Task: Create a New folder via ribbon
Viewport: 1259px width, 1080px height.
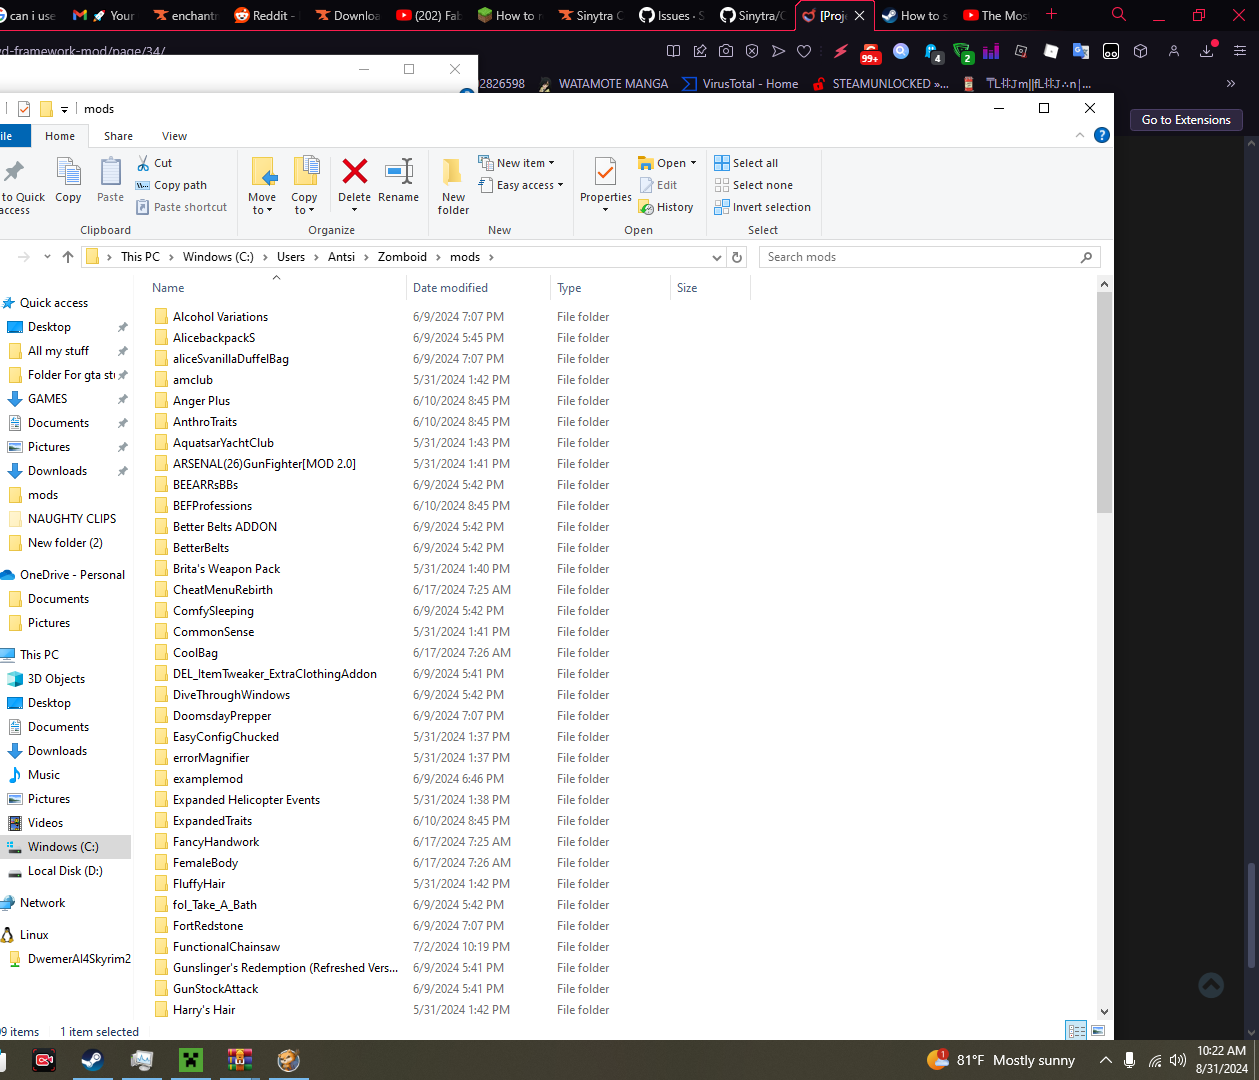Action: pos(453,184)
